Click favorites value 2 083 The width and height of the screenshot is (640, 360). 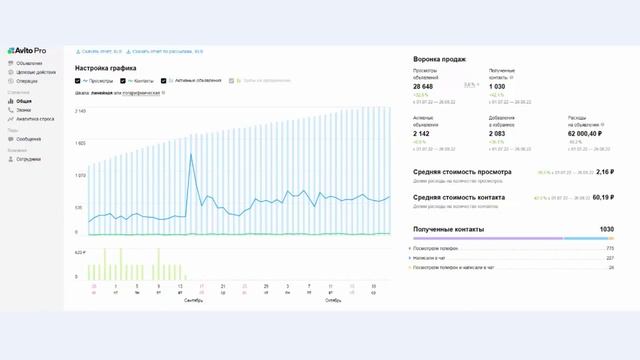[x=497, y=134]
